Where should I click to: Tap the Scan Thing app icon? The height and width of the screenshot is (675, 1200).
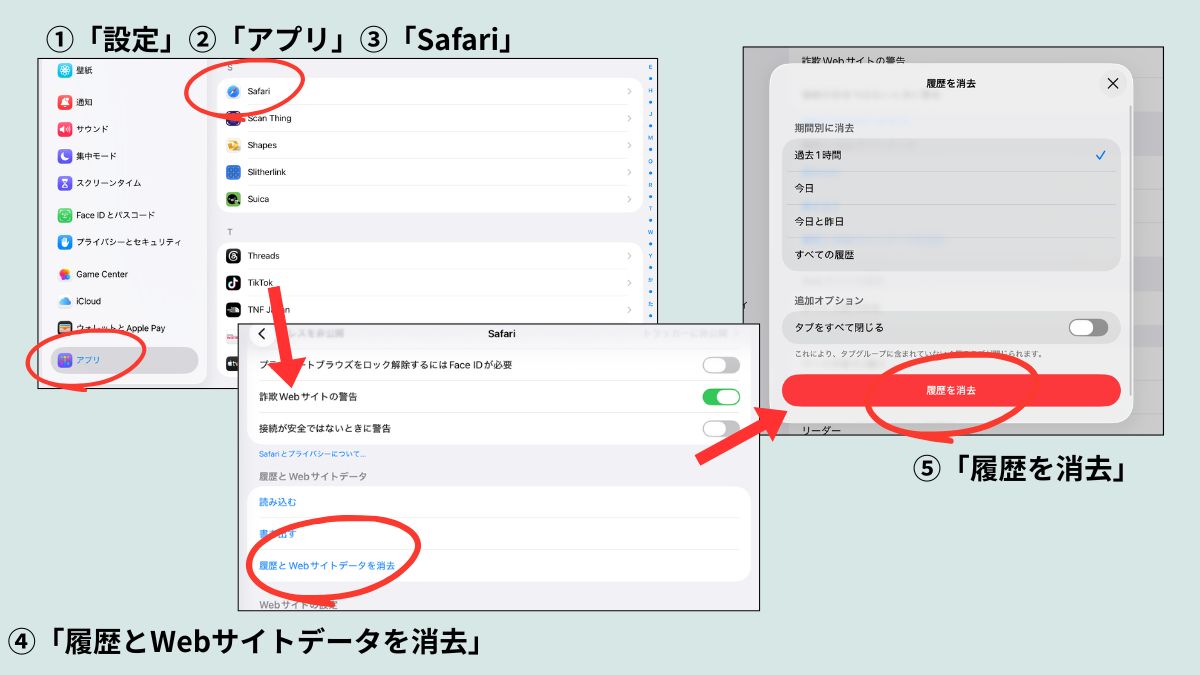pos(233,118)
